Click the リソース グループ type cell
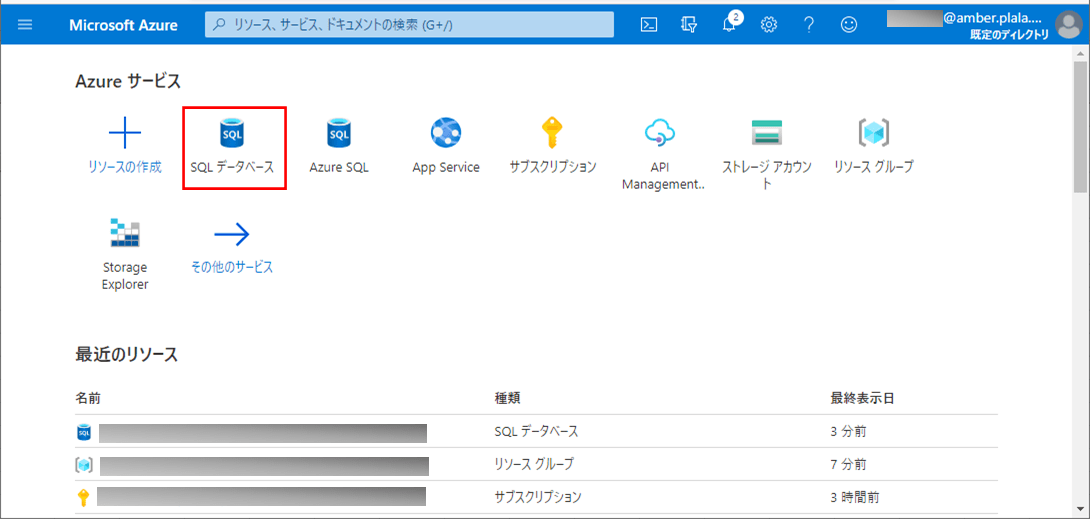The width and height of the screenshot is (1090, 519). coord(535,464)
